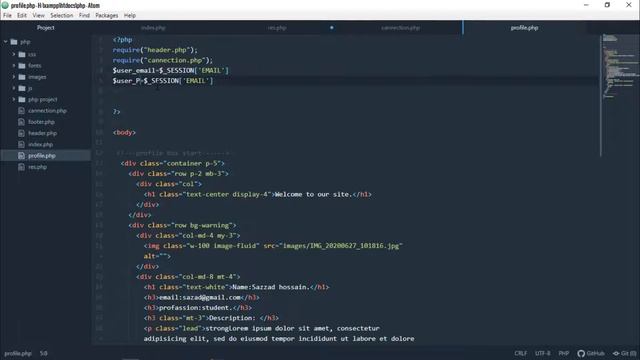Open the Find menu
The width and height of the screenshot is (640, 360).
point(84,16)
